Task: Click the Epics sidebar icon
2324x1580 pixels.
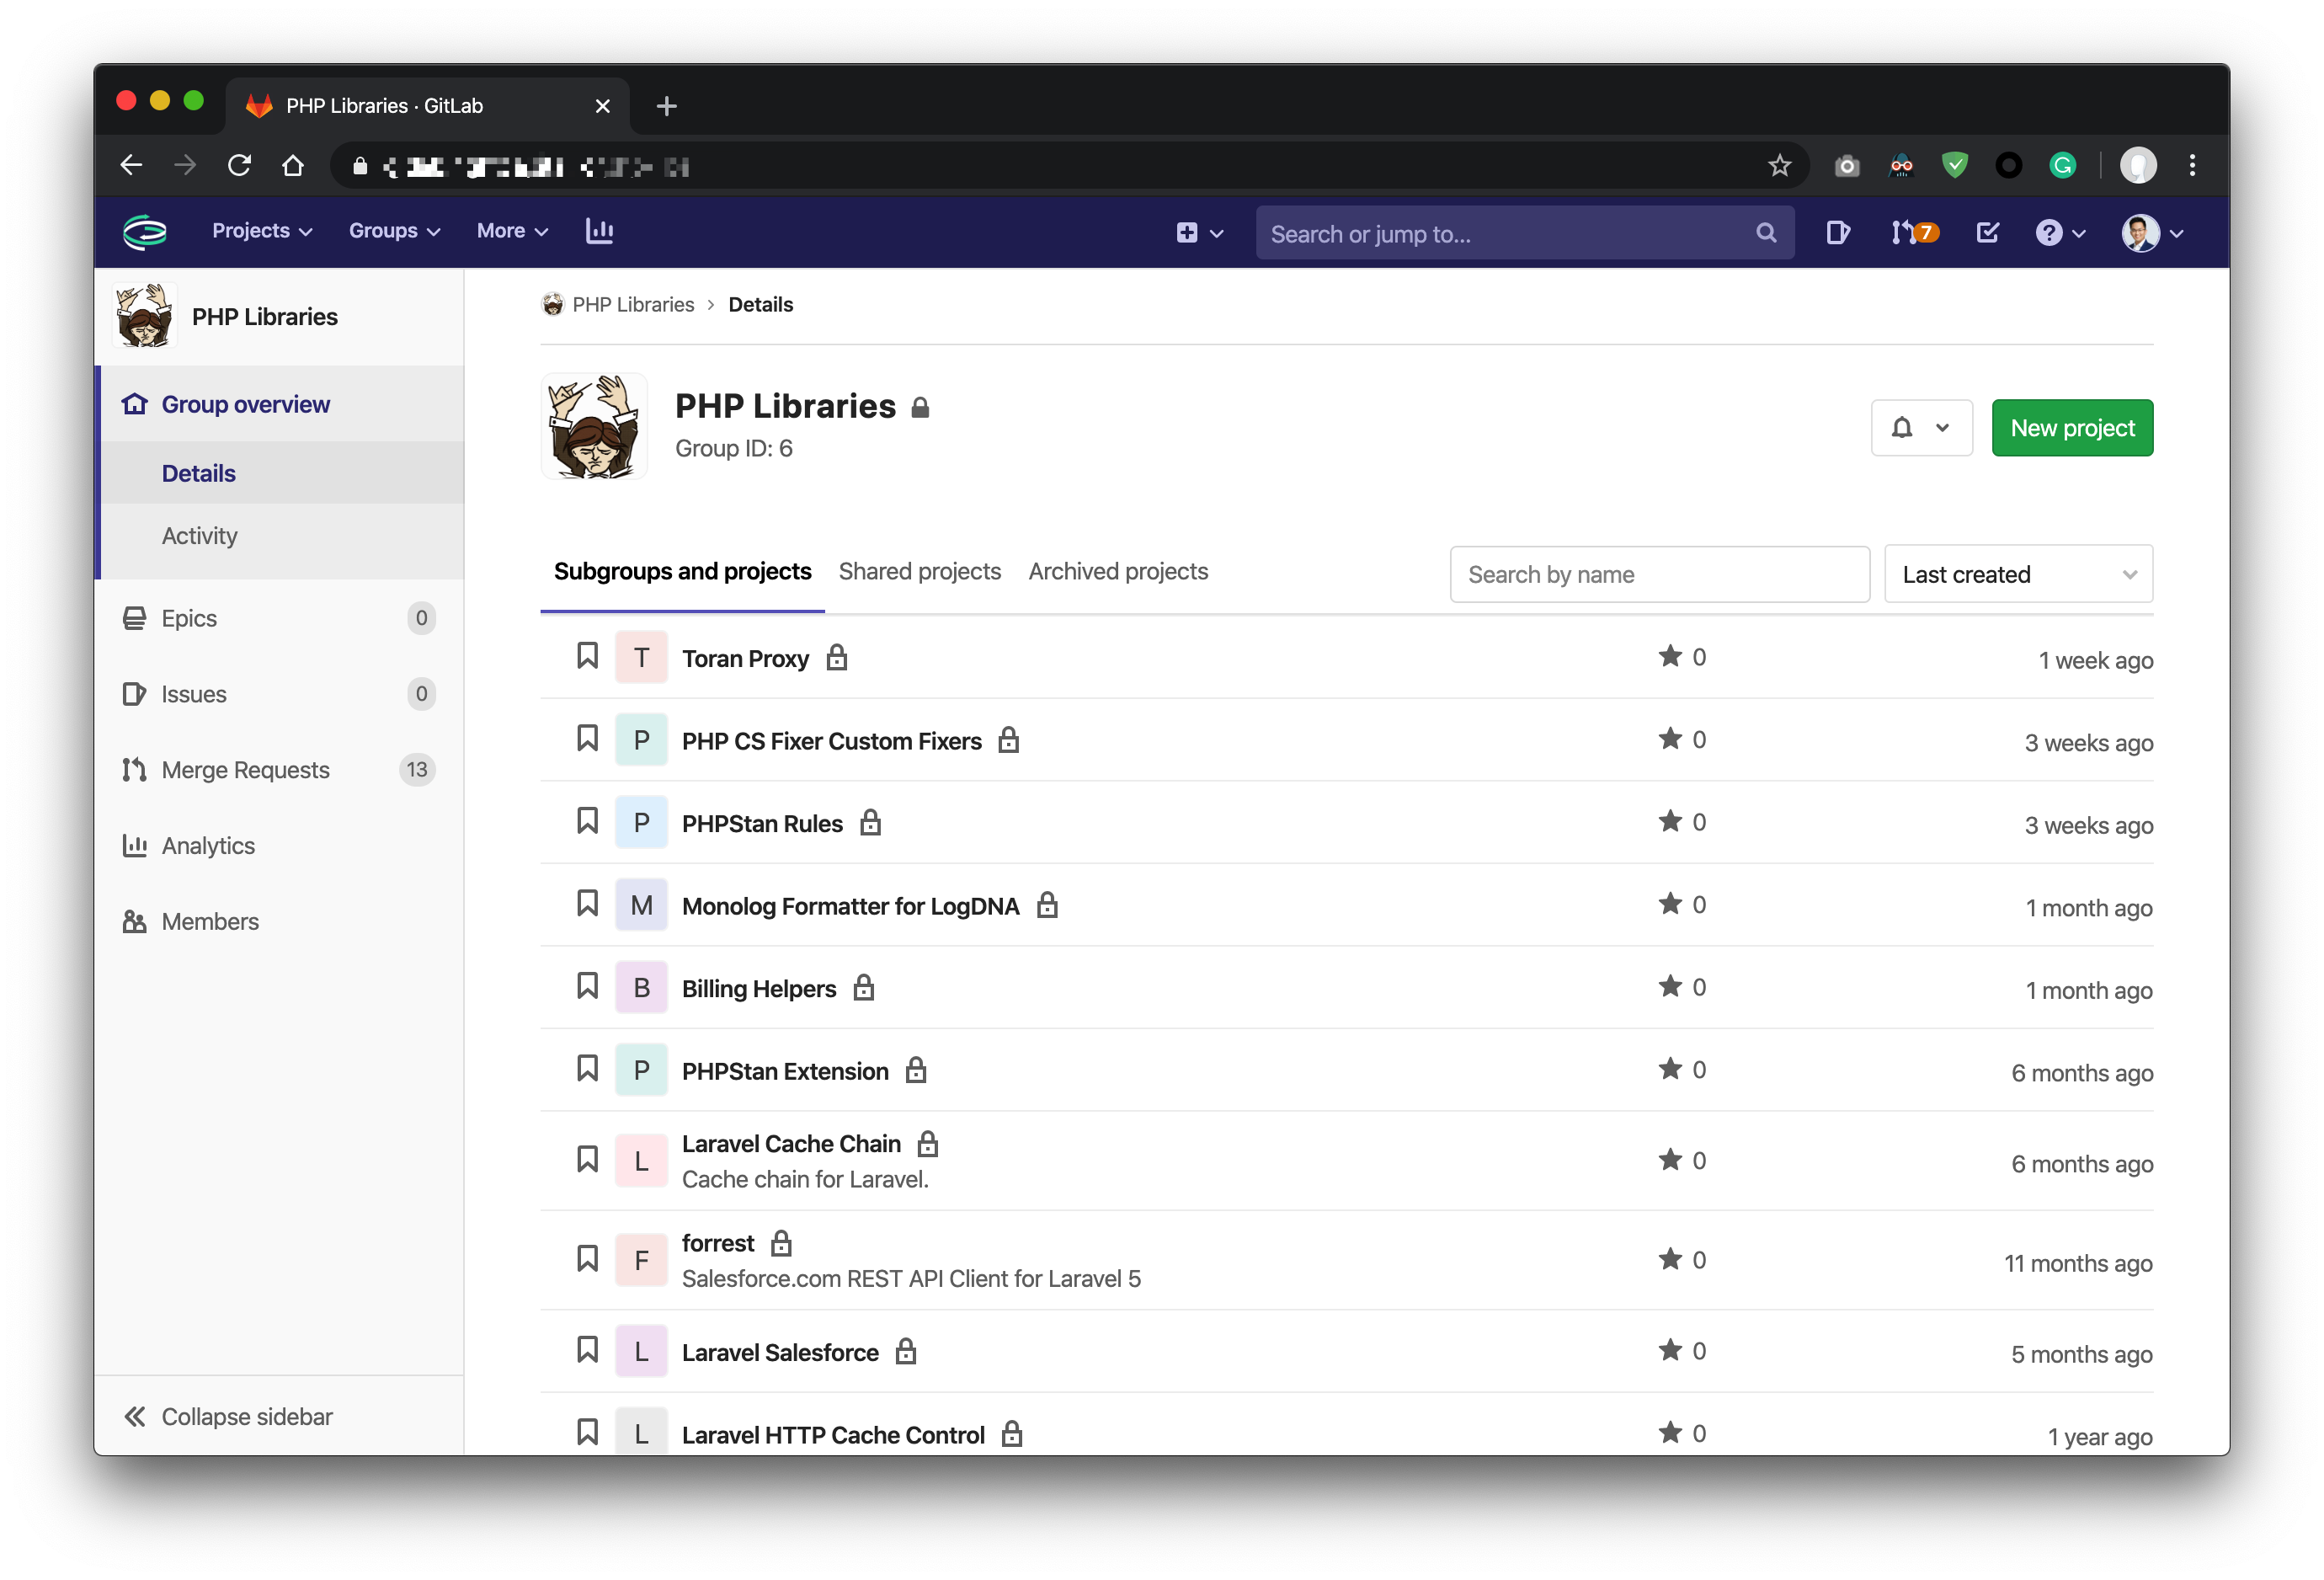Action: [x=134, y=618]
